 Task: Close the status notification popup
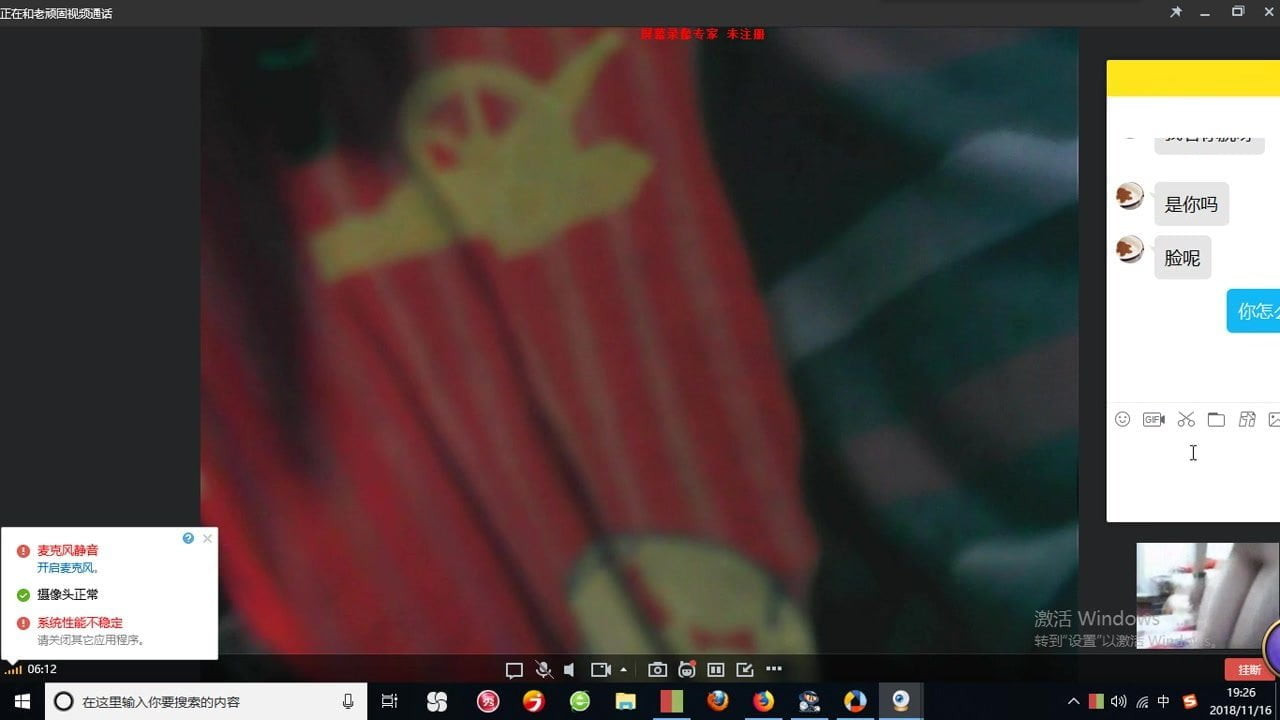[207, 538]
